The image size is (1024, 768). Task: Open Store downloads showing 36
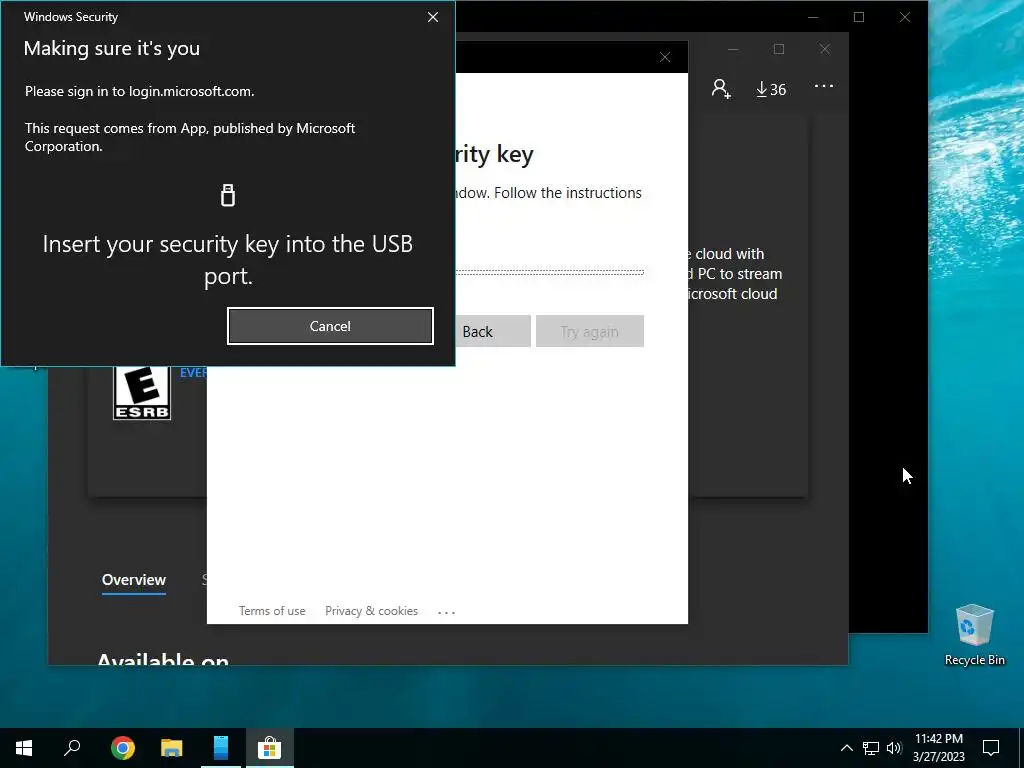coord(771,89)
